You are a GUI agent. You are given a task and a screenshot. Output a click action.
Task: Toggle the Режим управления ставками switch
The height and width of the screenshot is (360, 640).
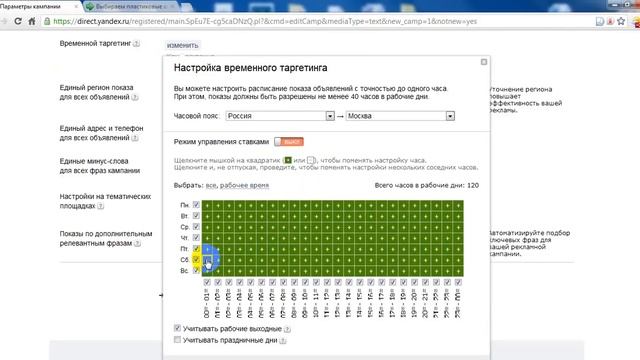(x=289, y=142)
